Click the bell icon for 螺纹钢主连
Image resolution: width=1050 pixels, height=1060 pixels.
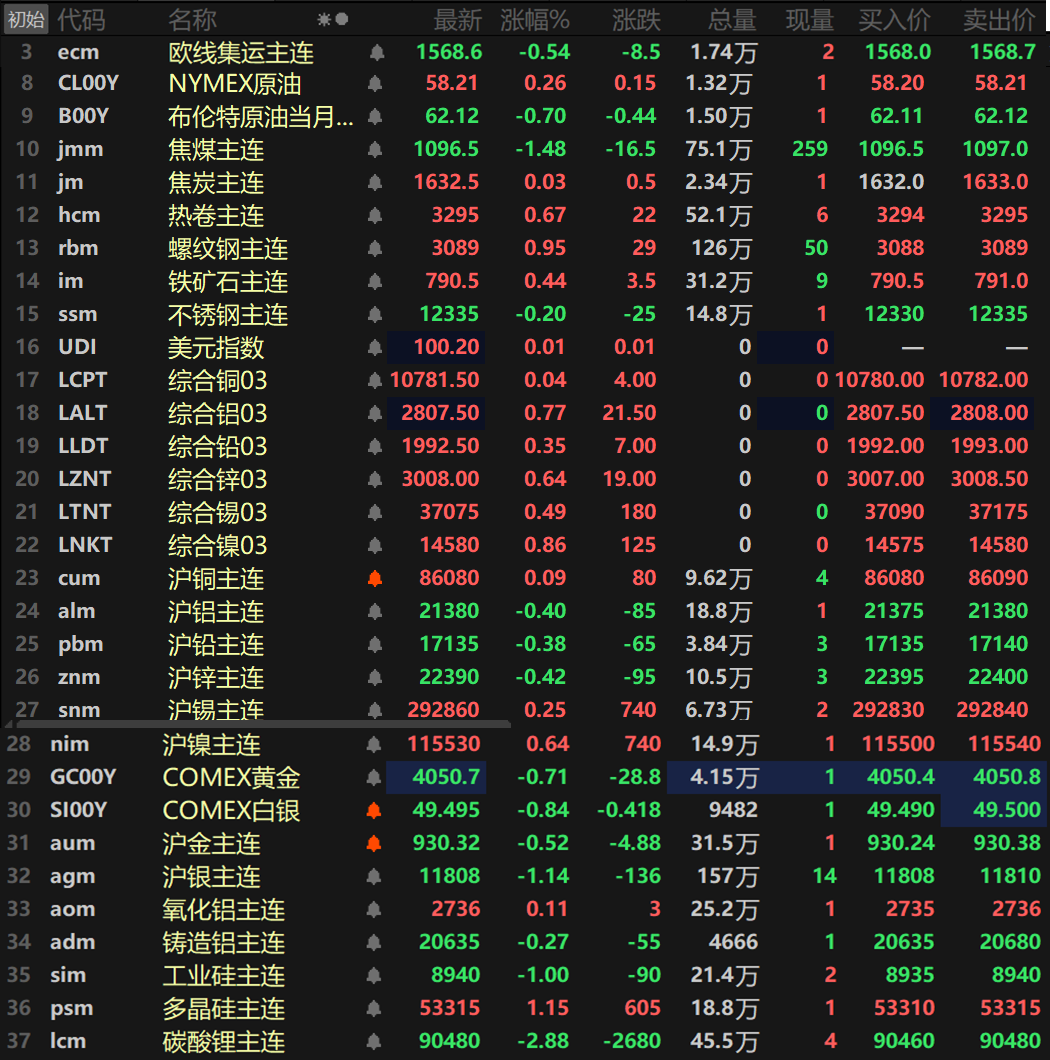[x=375, y=249]
